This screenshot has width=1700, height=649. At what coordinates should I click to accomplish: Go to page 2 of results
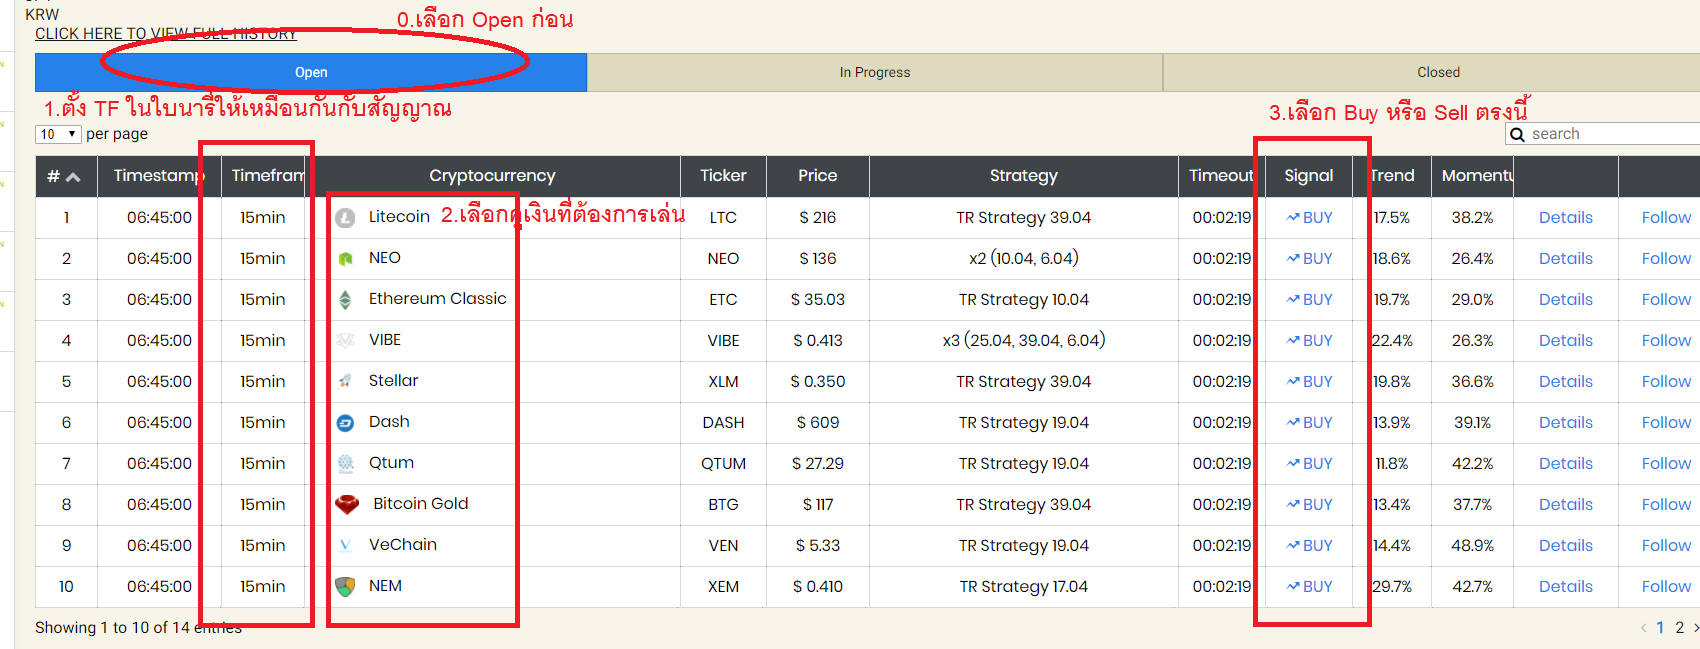[x=1680, y=628]
